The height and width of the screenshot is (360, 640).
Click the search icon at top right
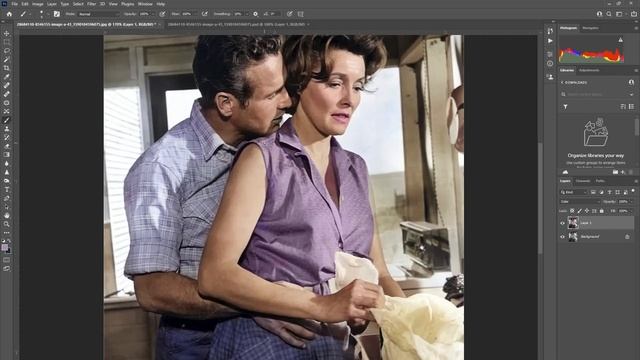click(609, 14)
